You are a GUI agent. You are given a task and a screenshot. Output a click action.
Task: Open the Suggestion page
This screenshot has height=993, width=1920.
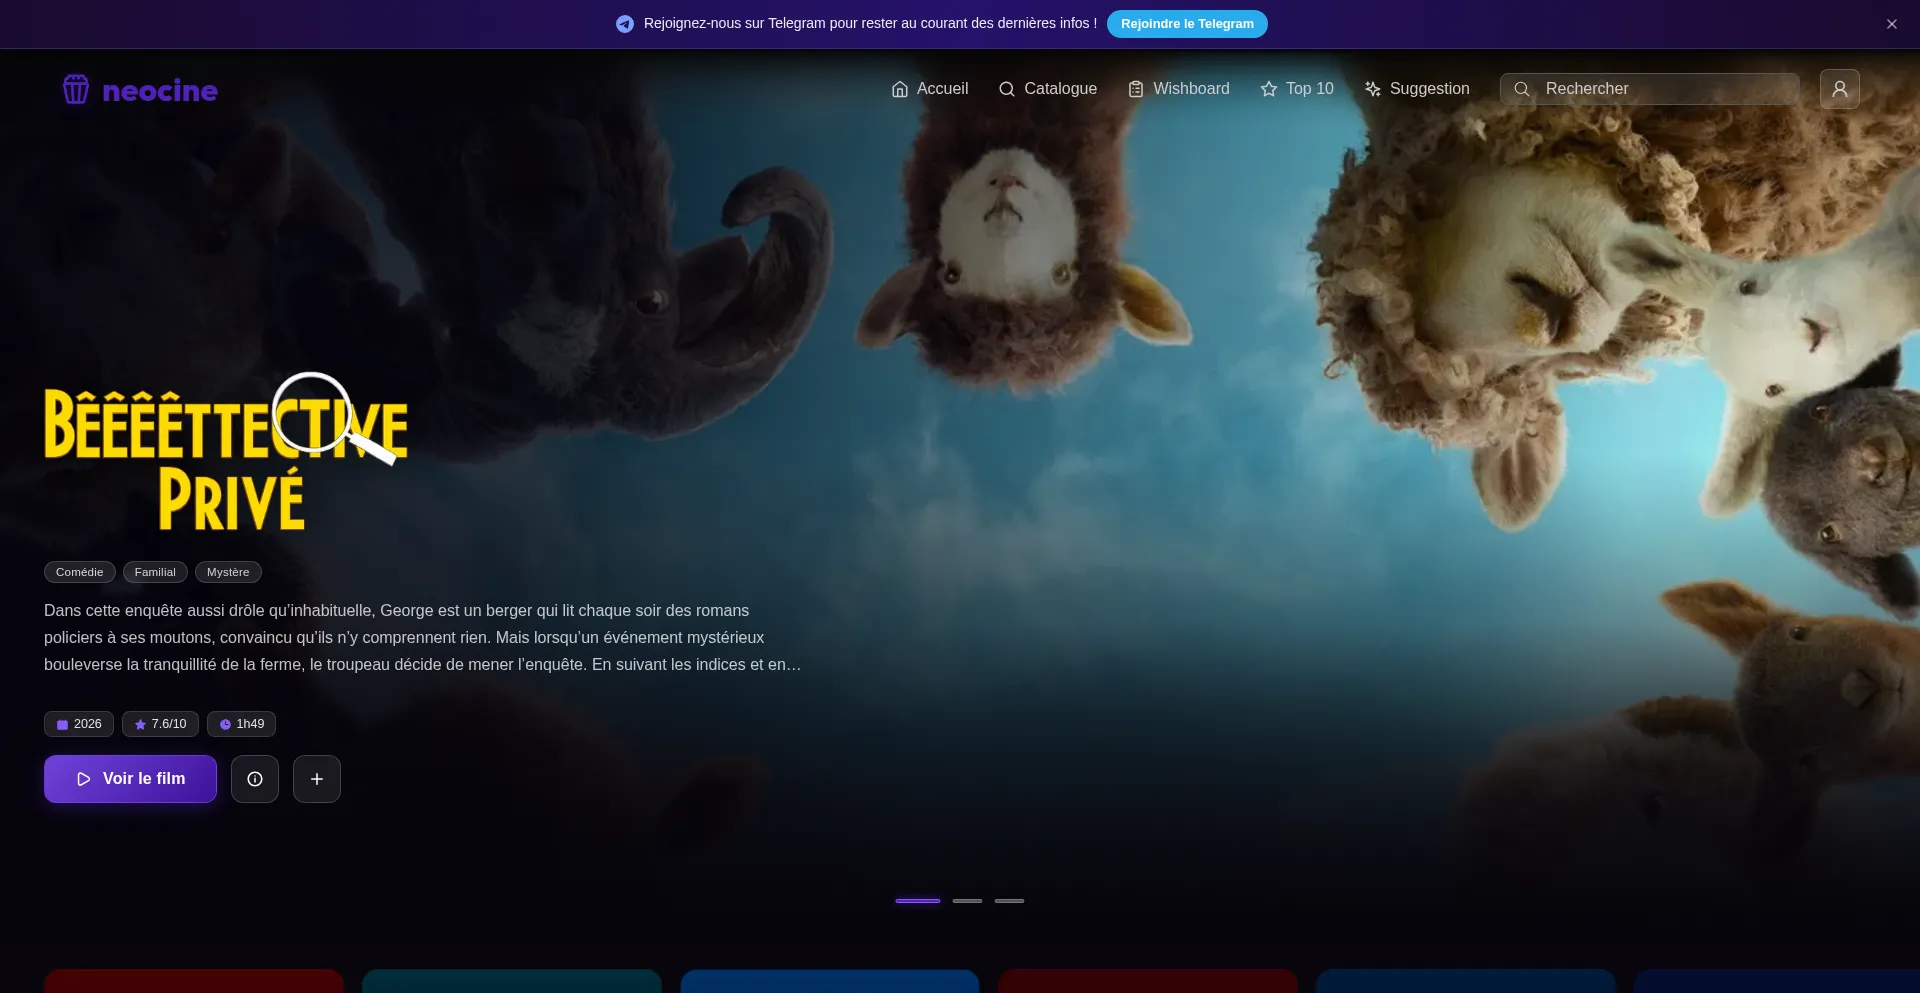tap(1417, 89)
